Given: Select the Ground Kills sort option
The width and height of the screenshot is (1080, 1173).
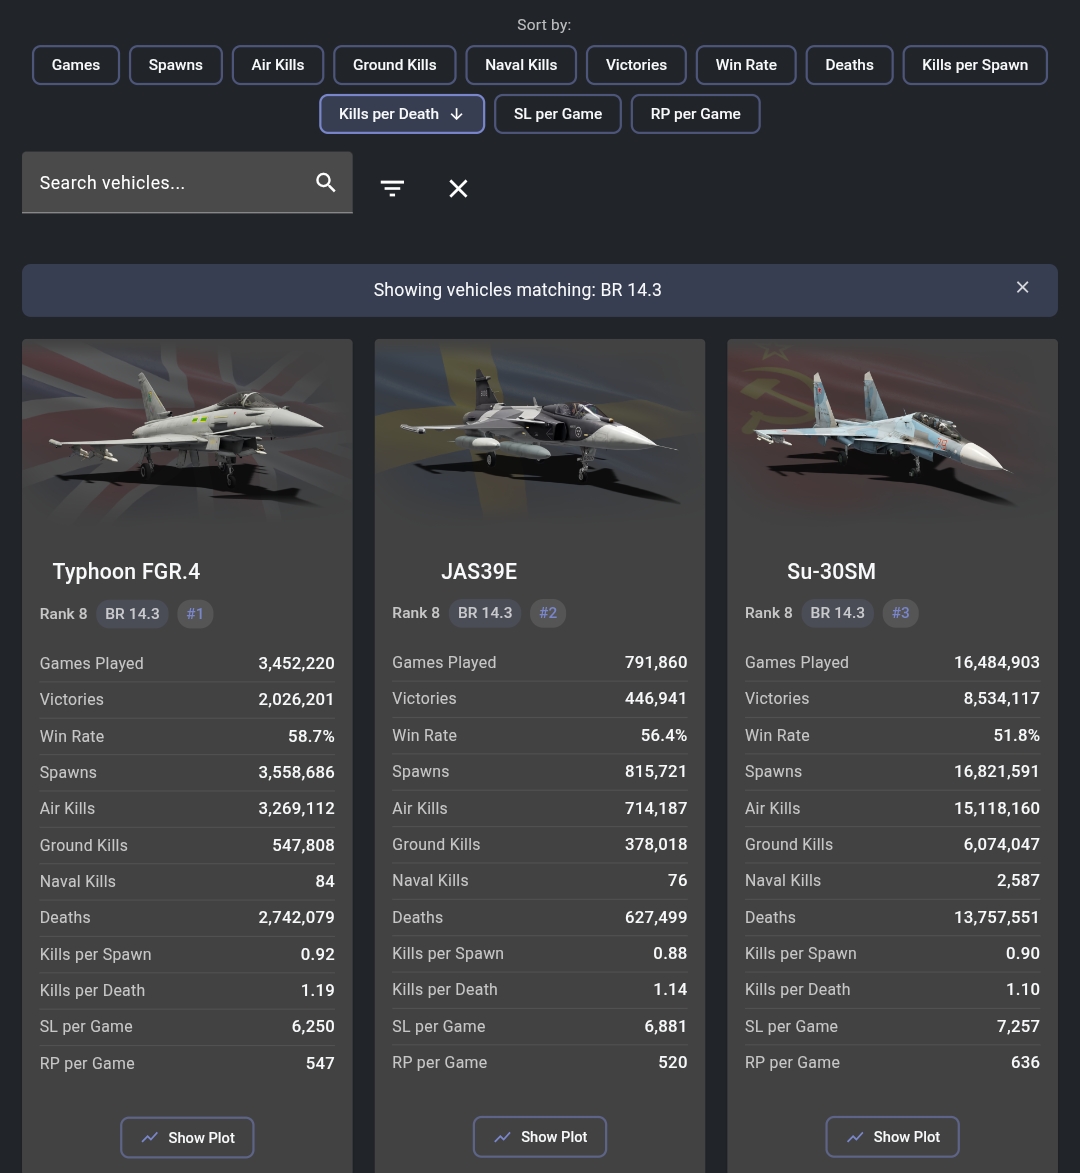Looking at the screenshot, I should point(394,65).
